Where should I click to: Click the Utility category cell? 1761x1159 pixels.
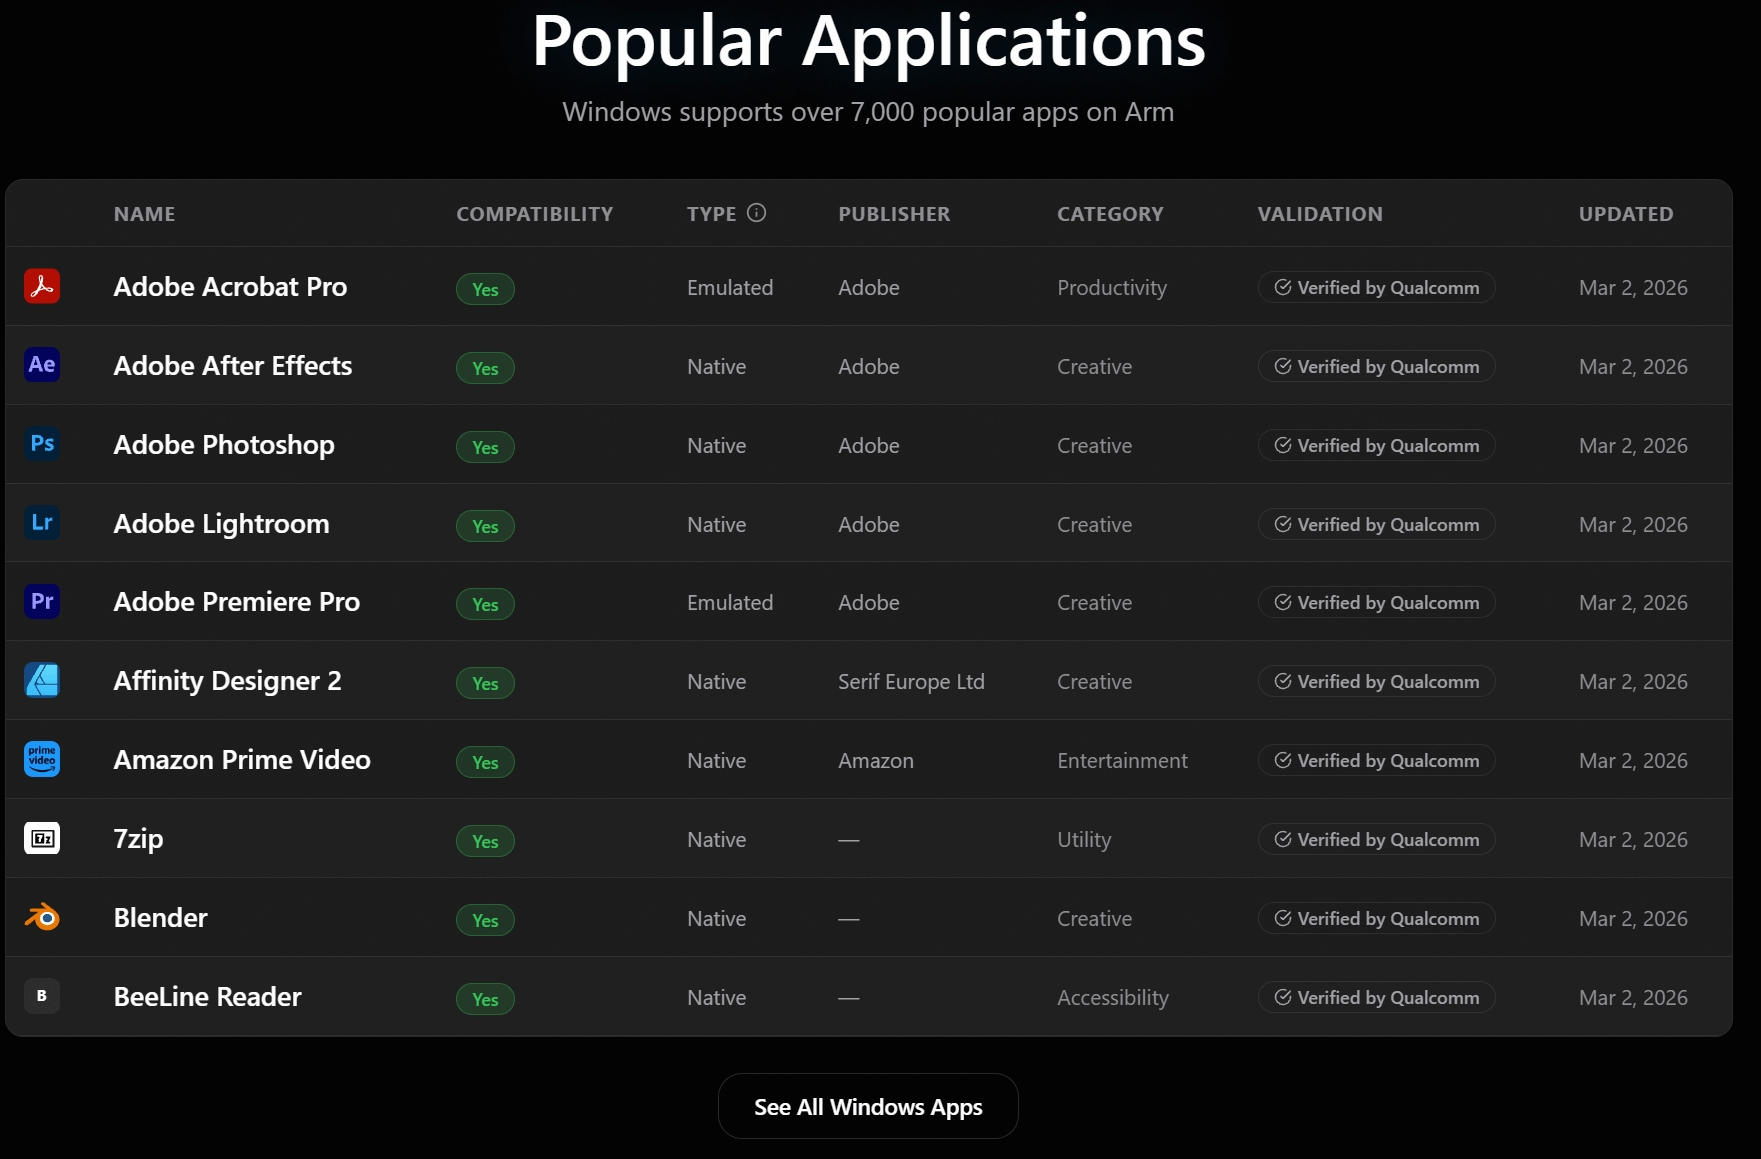[x=1084, y=840]
